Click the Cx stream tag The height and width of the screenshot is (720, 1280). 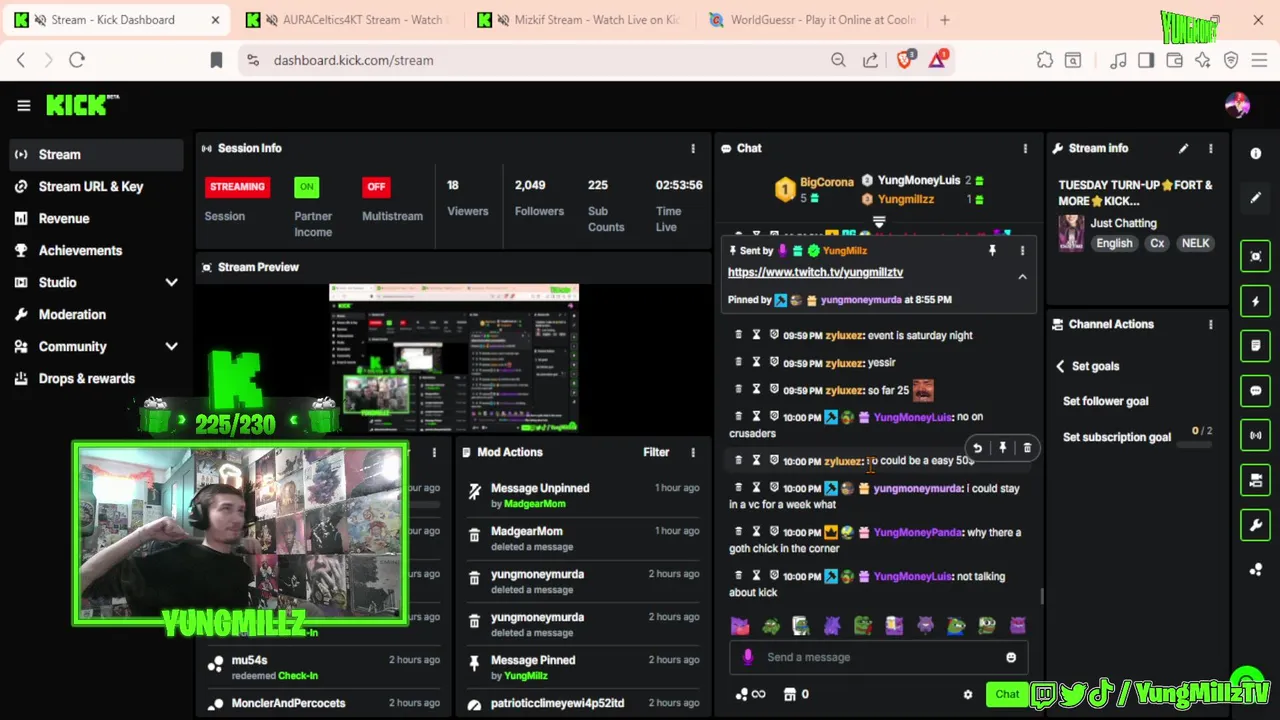[1157, 243]
